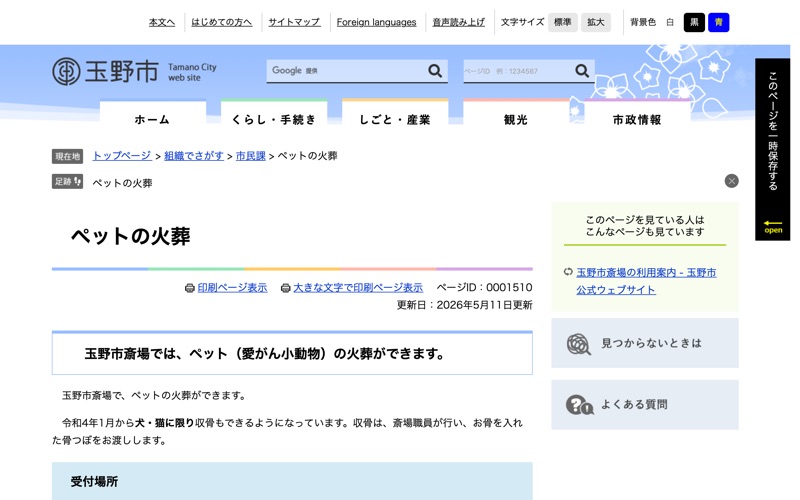The width and height of the screenshot is (800, 500).
Task: Click the ペットの火葬 page heading
Action: [131, 236]
